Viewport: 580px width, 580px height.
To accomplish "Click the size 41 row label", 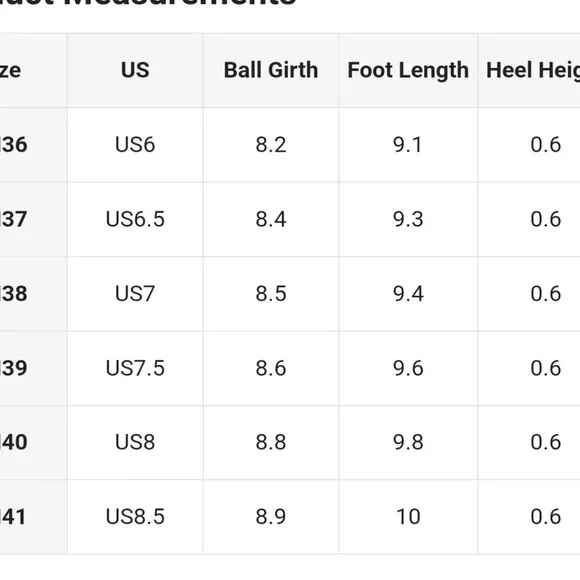I will (13, 516).
